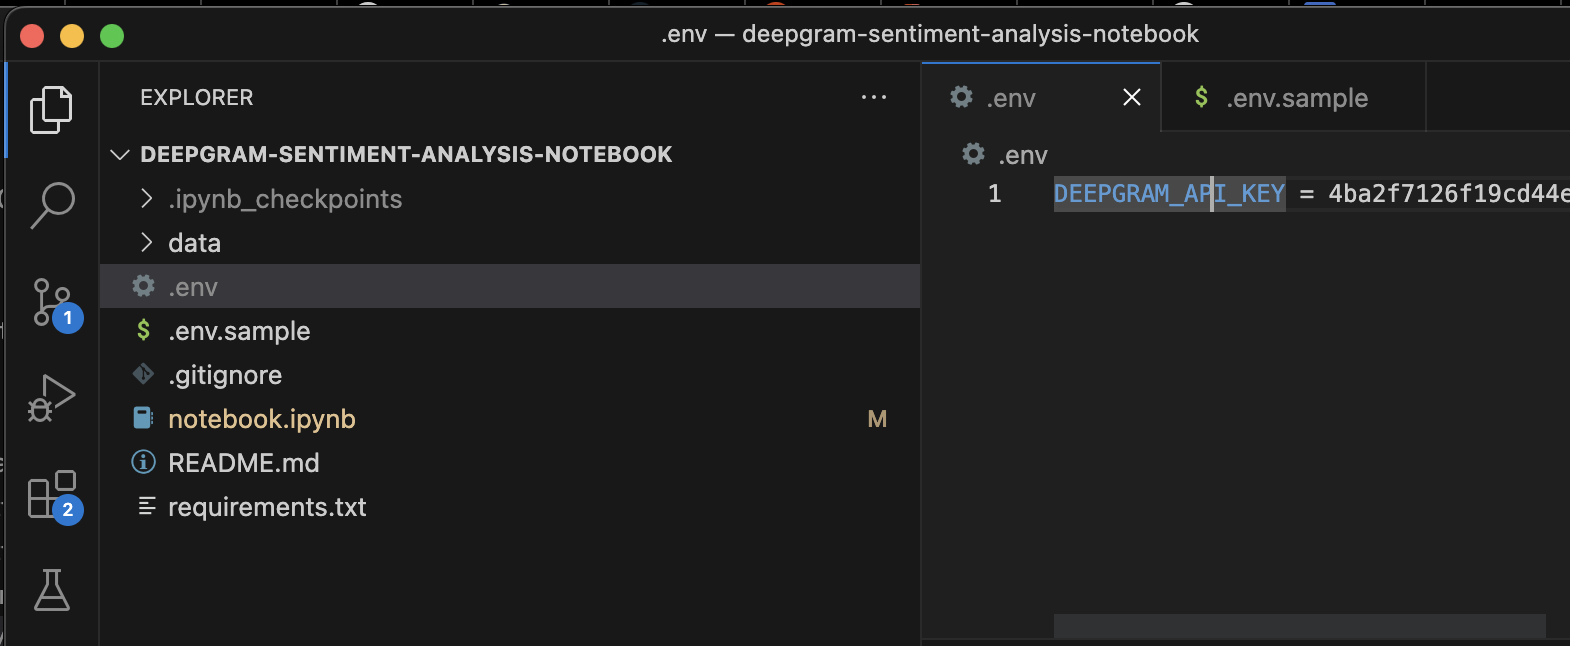Screen dimensions: 1570x646
Task: Open Explorer more actions ellipsis menu
Action: (874, 97)
